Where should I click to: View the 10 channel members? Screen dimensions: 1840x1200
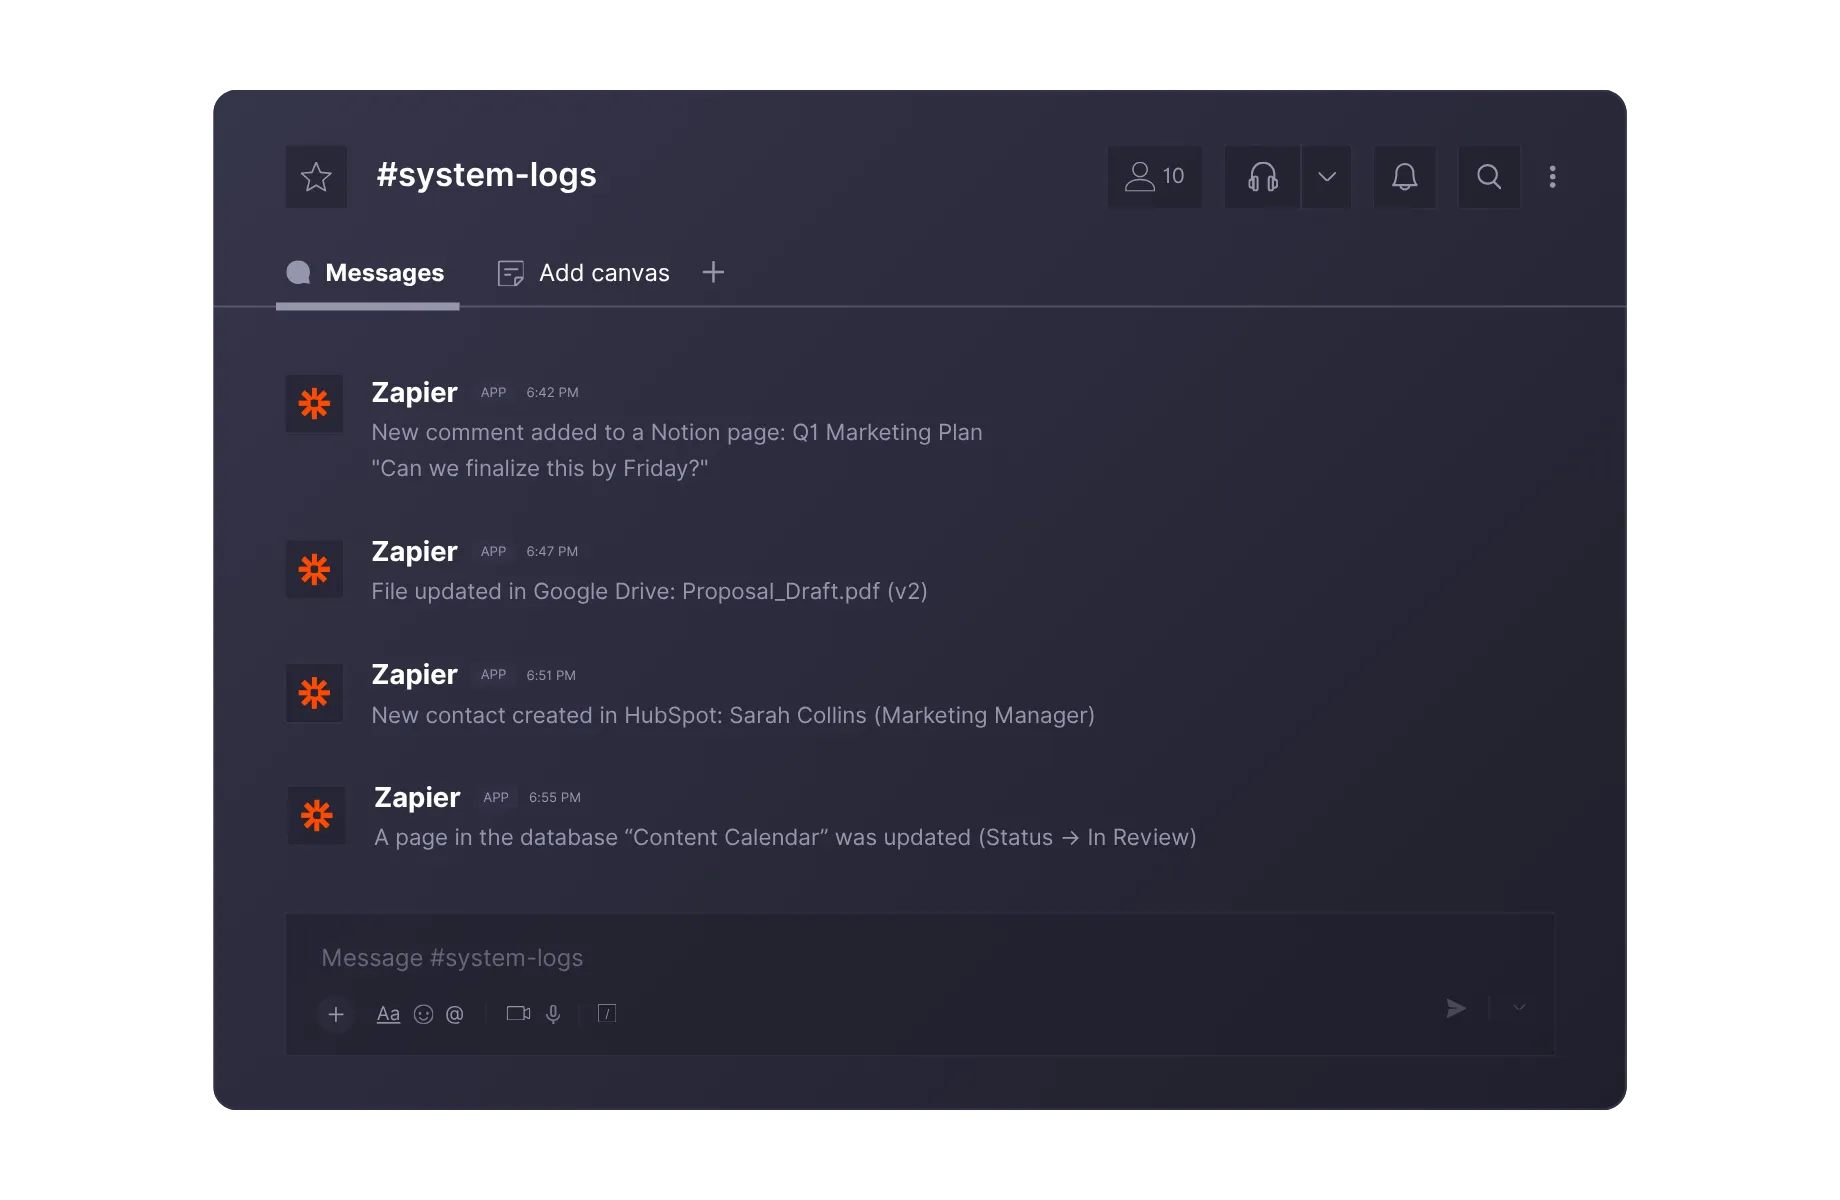tap(1153, 177)
